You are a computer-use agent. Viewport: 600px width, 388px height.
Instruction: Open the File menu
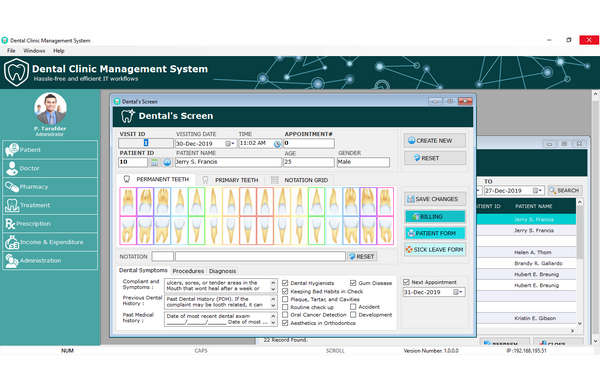[11, 51]
